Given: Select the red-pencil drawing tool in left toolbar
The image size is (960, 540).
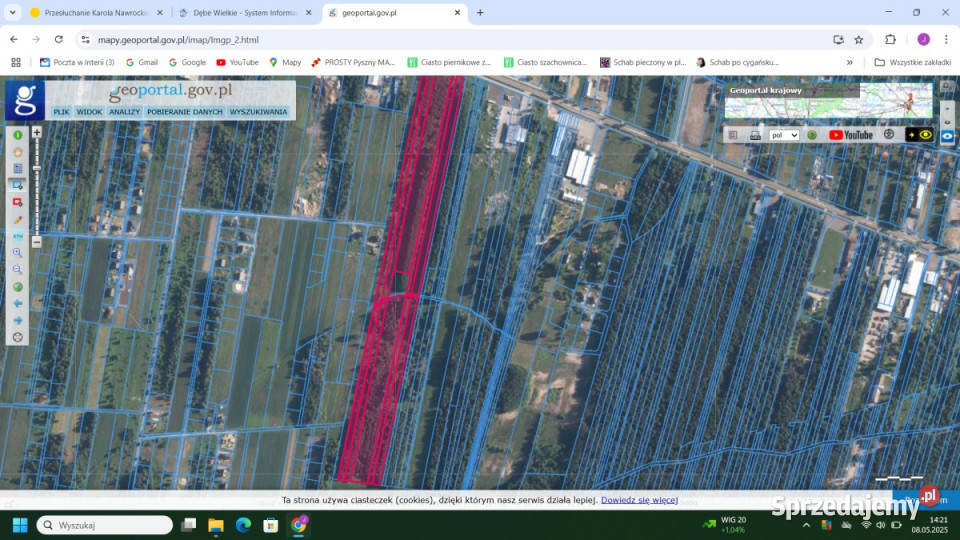Looking at the screenshot, I should [17, 219].
